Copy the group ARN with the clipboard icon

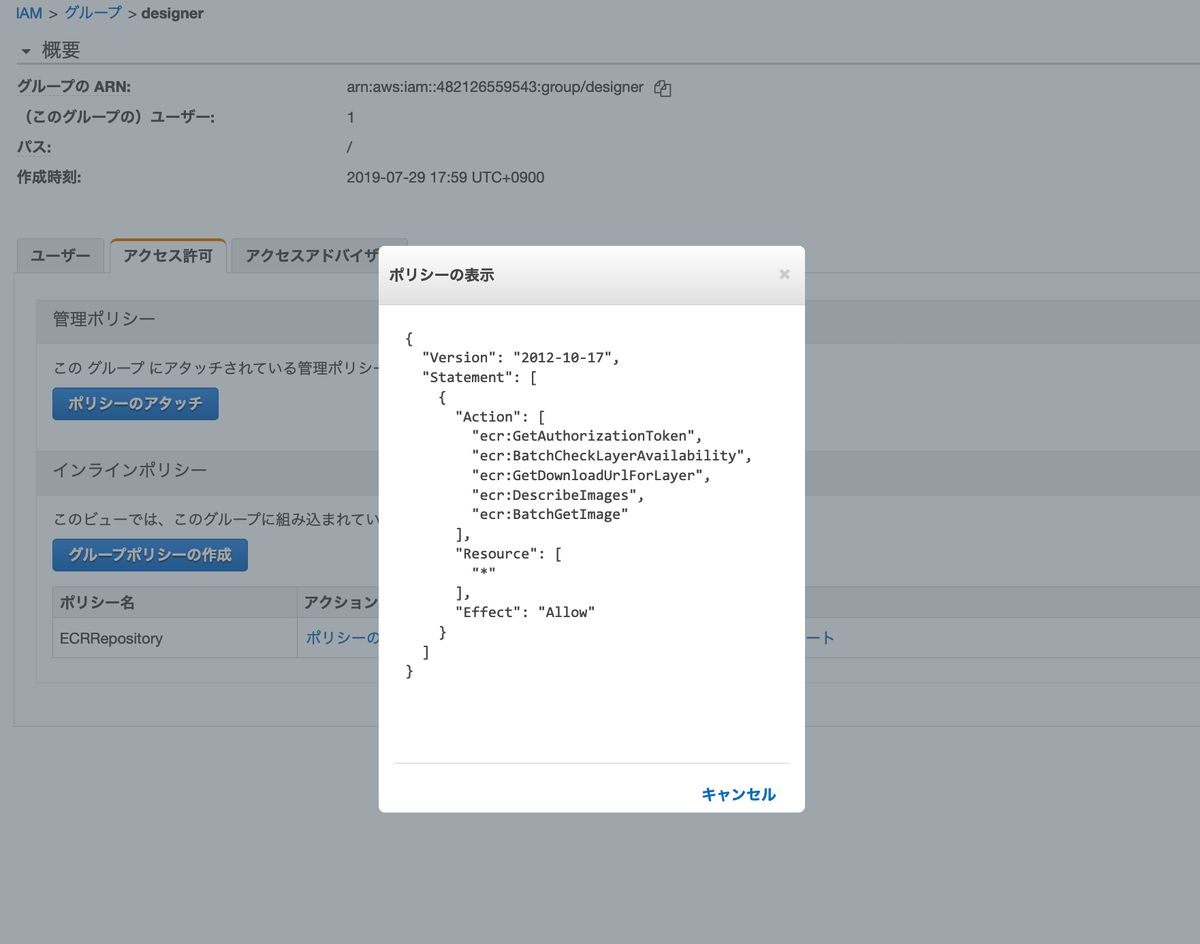pyautogui.click(x=662, y=88)
